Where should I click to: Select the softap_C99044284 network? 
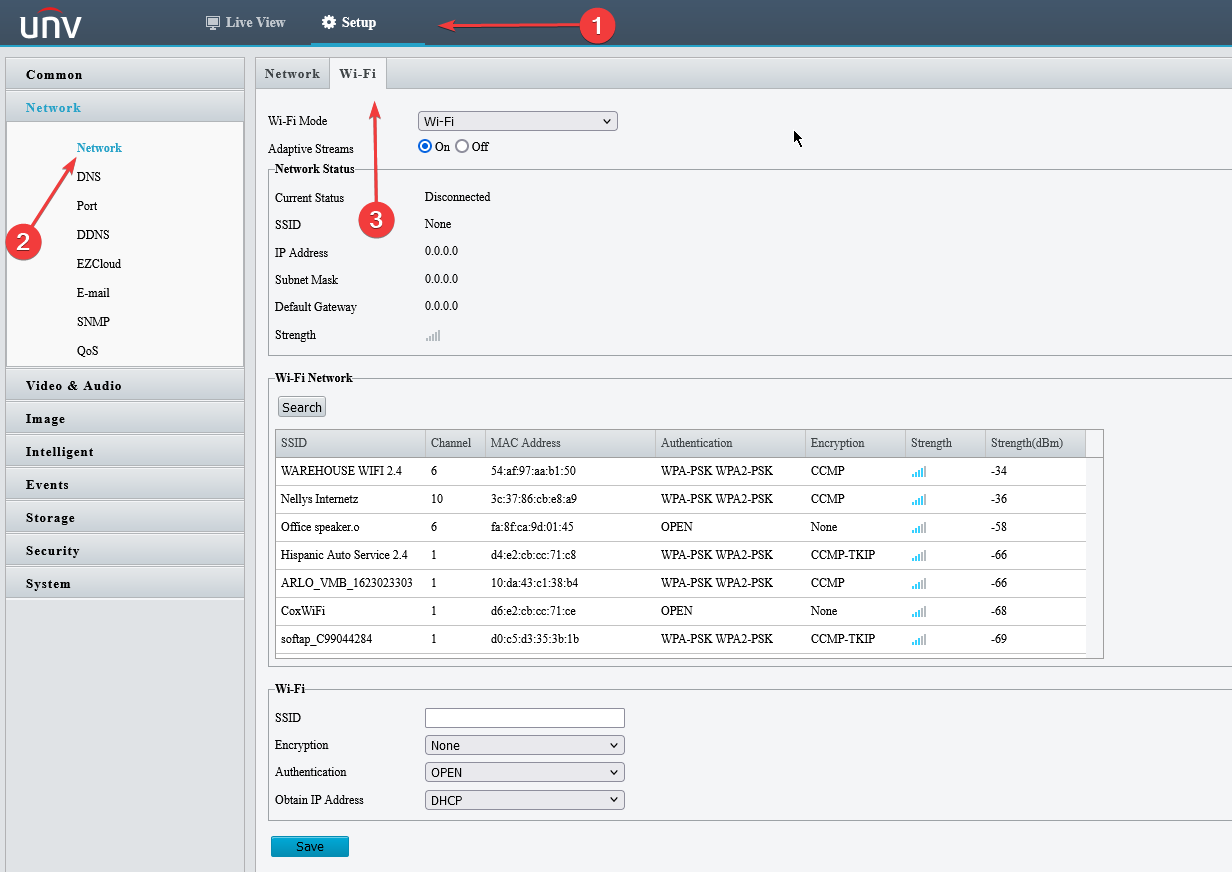680,639
